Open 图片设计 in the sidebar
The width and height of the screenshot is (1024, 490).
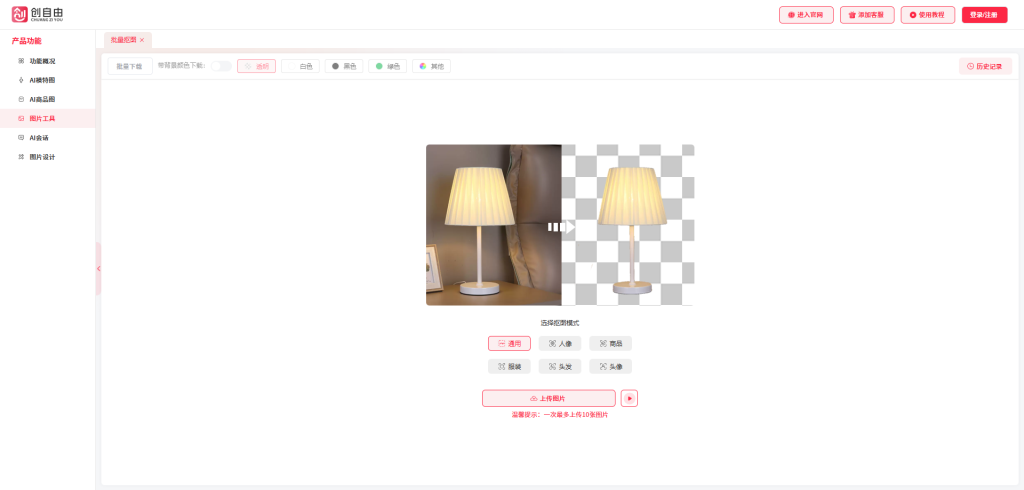click(x=42, y=156)
